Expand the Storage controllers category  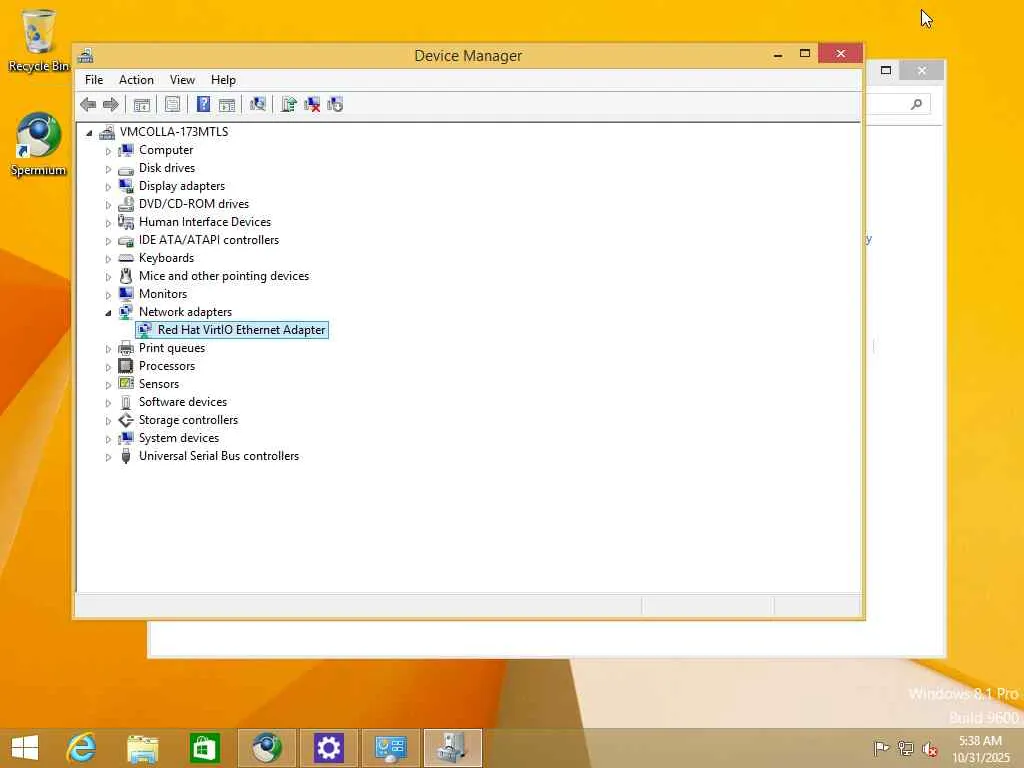[108, 421]
